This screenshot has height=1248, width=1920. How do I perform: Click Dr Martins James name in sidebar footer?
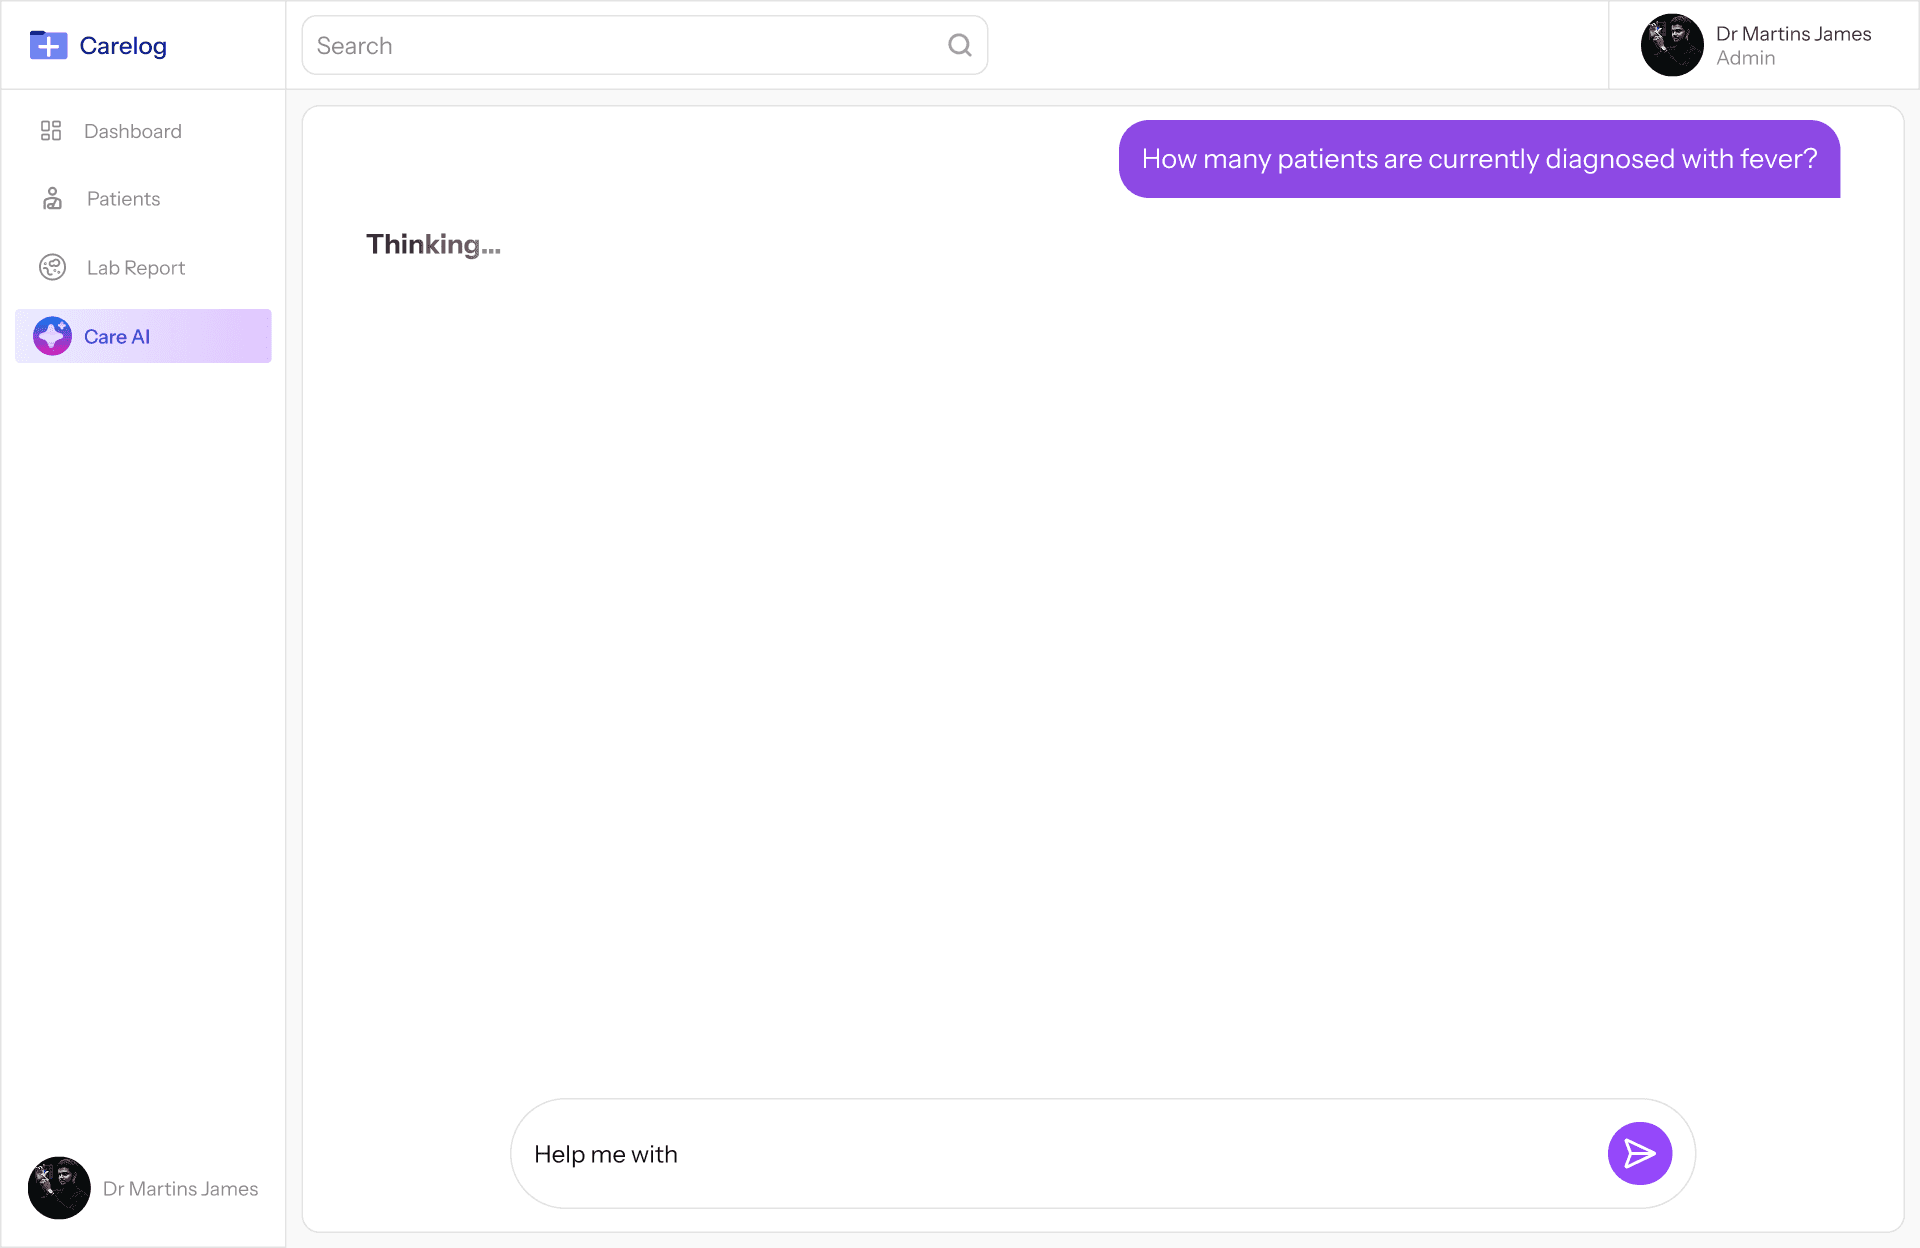[180, 1189]
